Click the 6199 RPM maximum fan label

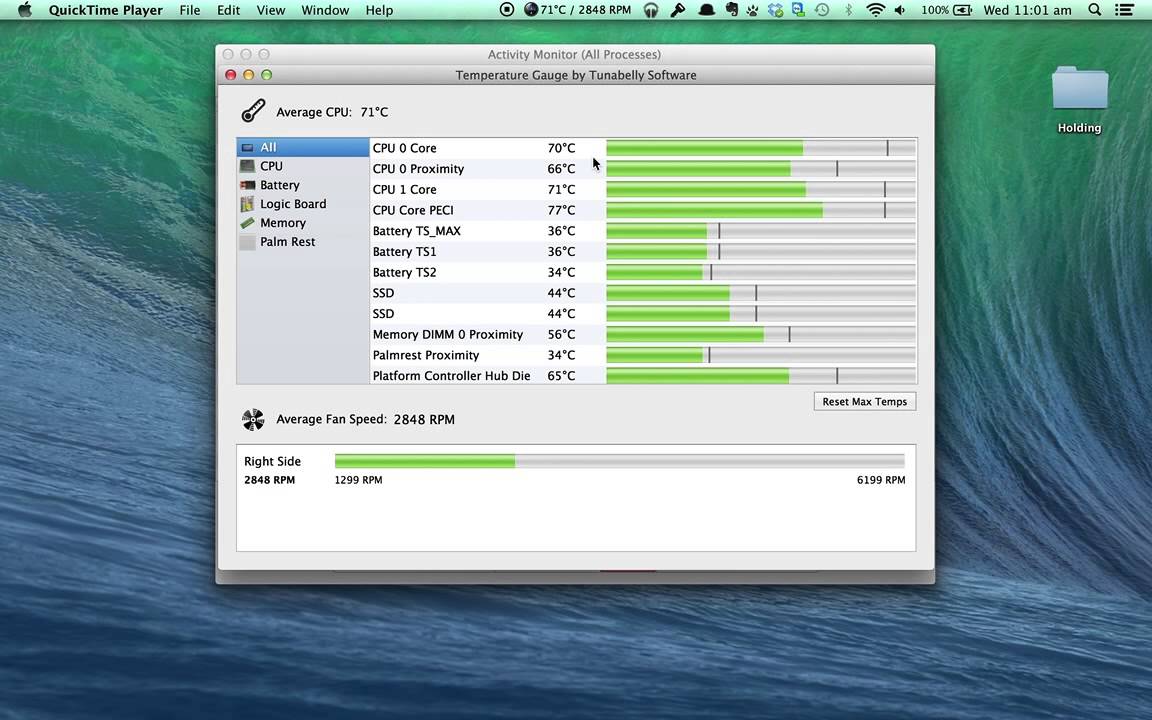[x=881, y=480]
